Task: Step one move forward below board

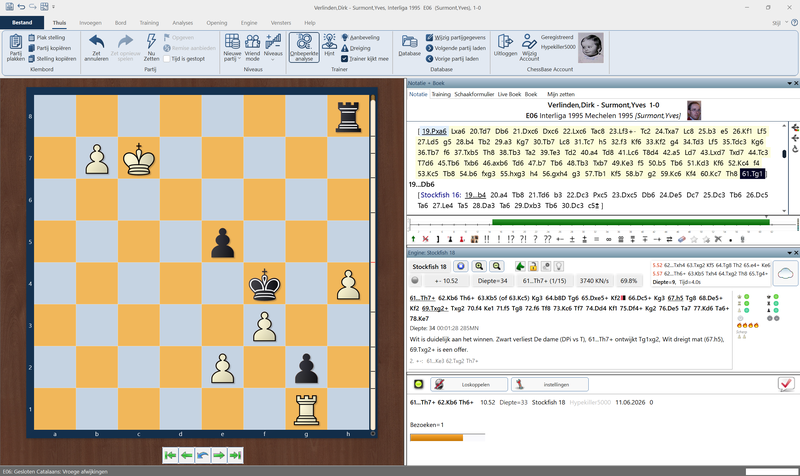Action: (x=219, y=455)
